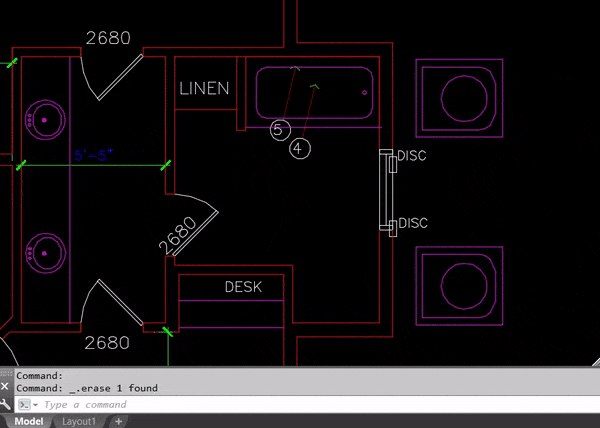This screenshot has height=428, width=600.
Task: Open command line customize wrench icon
Action: (5, 404)
